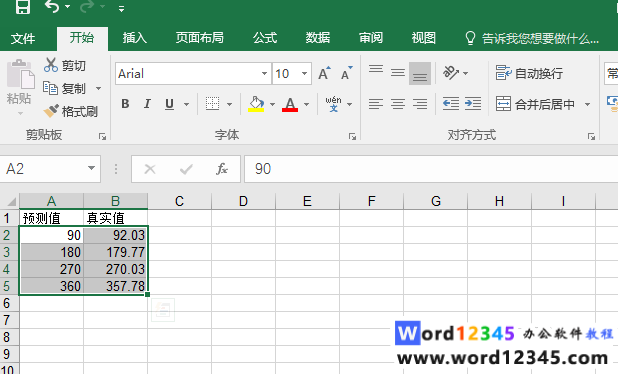Click the 粘贴 paste icon
Screen dimensions: 618x374
[20, 74]
